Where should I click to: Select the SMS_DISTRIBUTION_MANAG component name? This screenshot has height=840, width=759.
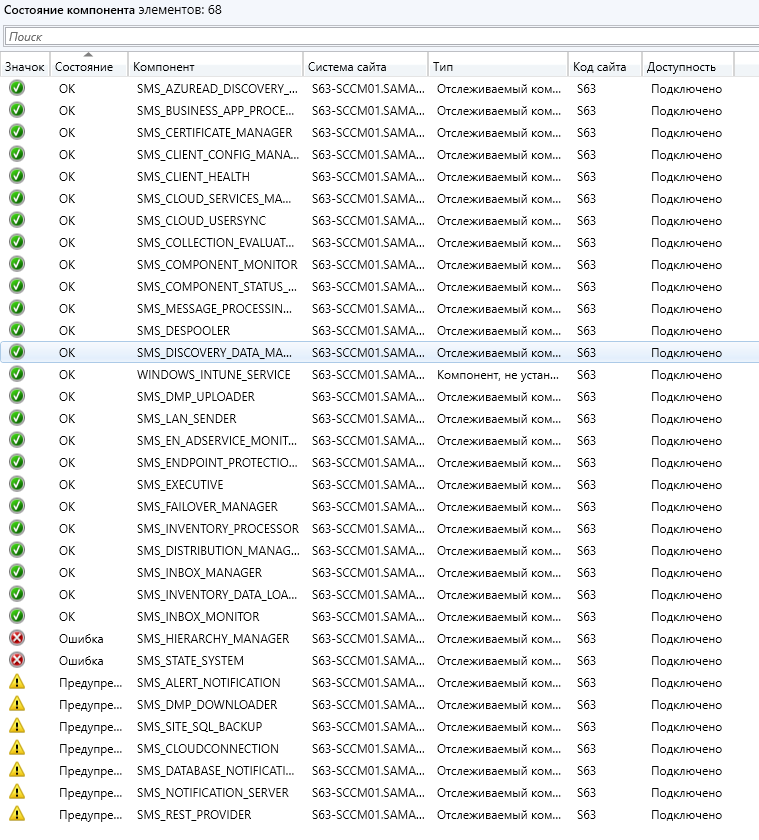coord(218,551)
